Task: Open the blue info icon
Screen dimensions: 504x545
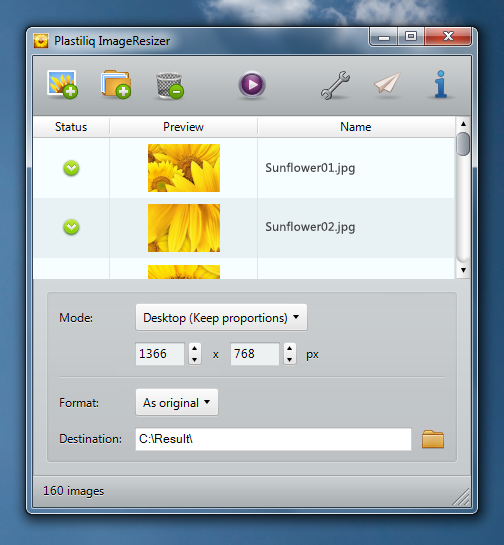Action: (441, 84)
